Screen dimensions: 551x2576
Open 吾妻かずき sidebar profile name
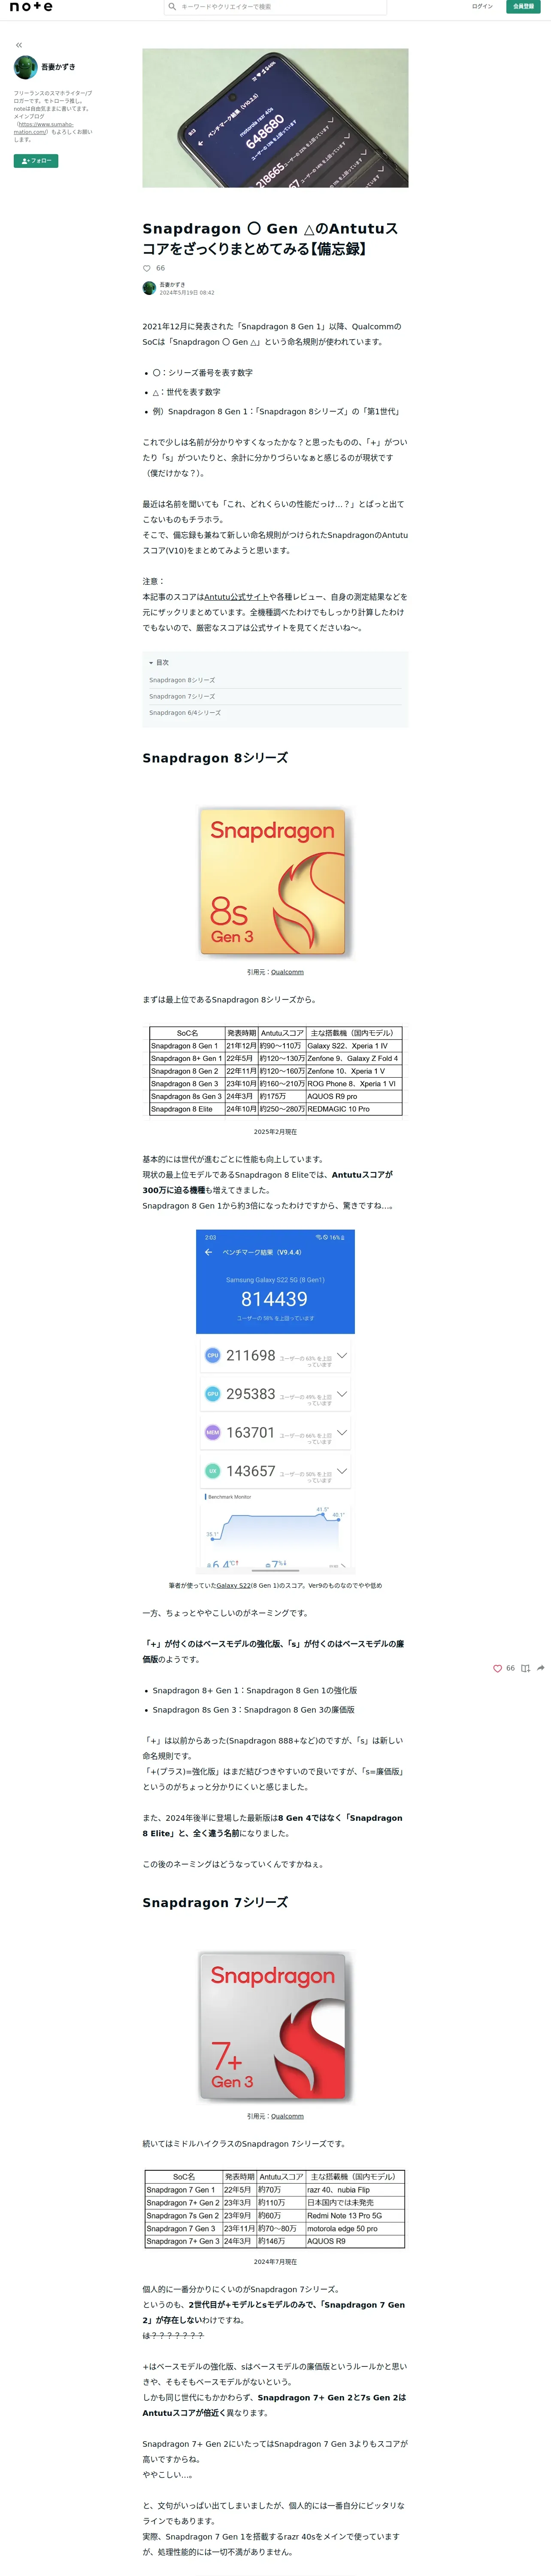(58, 67)
